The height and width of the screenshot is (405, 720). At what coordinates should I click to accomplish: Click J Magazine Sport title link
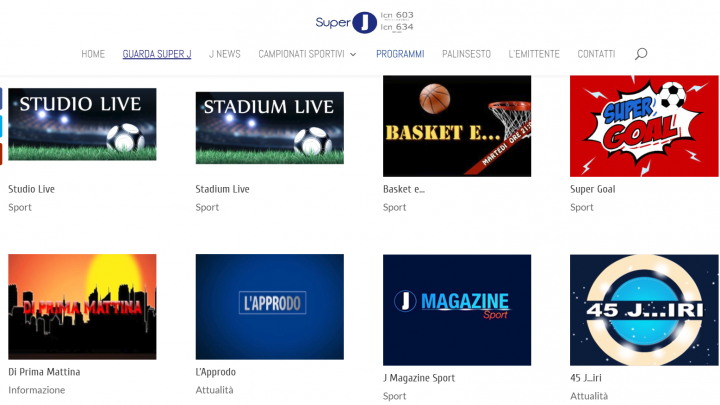click(x=419, y=378)
